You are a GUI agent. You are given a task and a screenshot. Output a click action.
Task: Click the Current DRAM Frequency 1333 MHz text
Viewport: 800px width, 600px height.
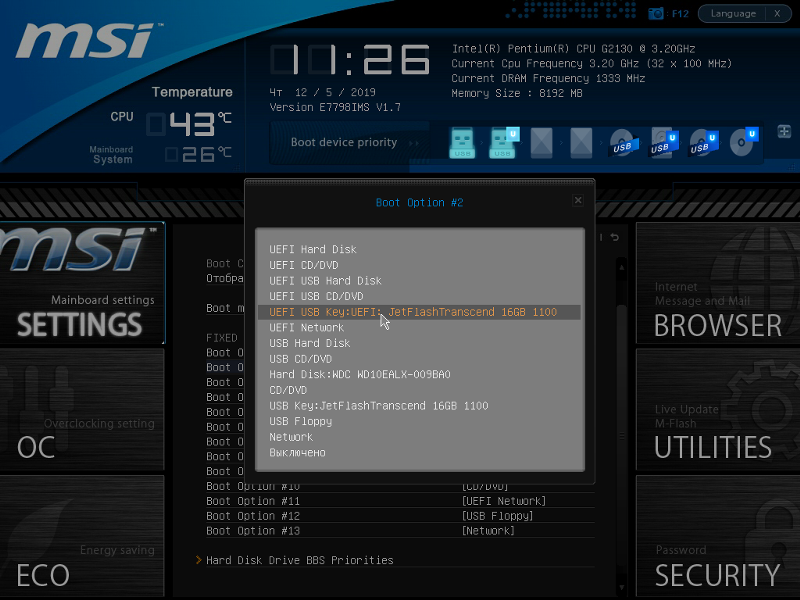(x=548, y=79)
